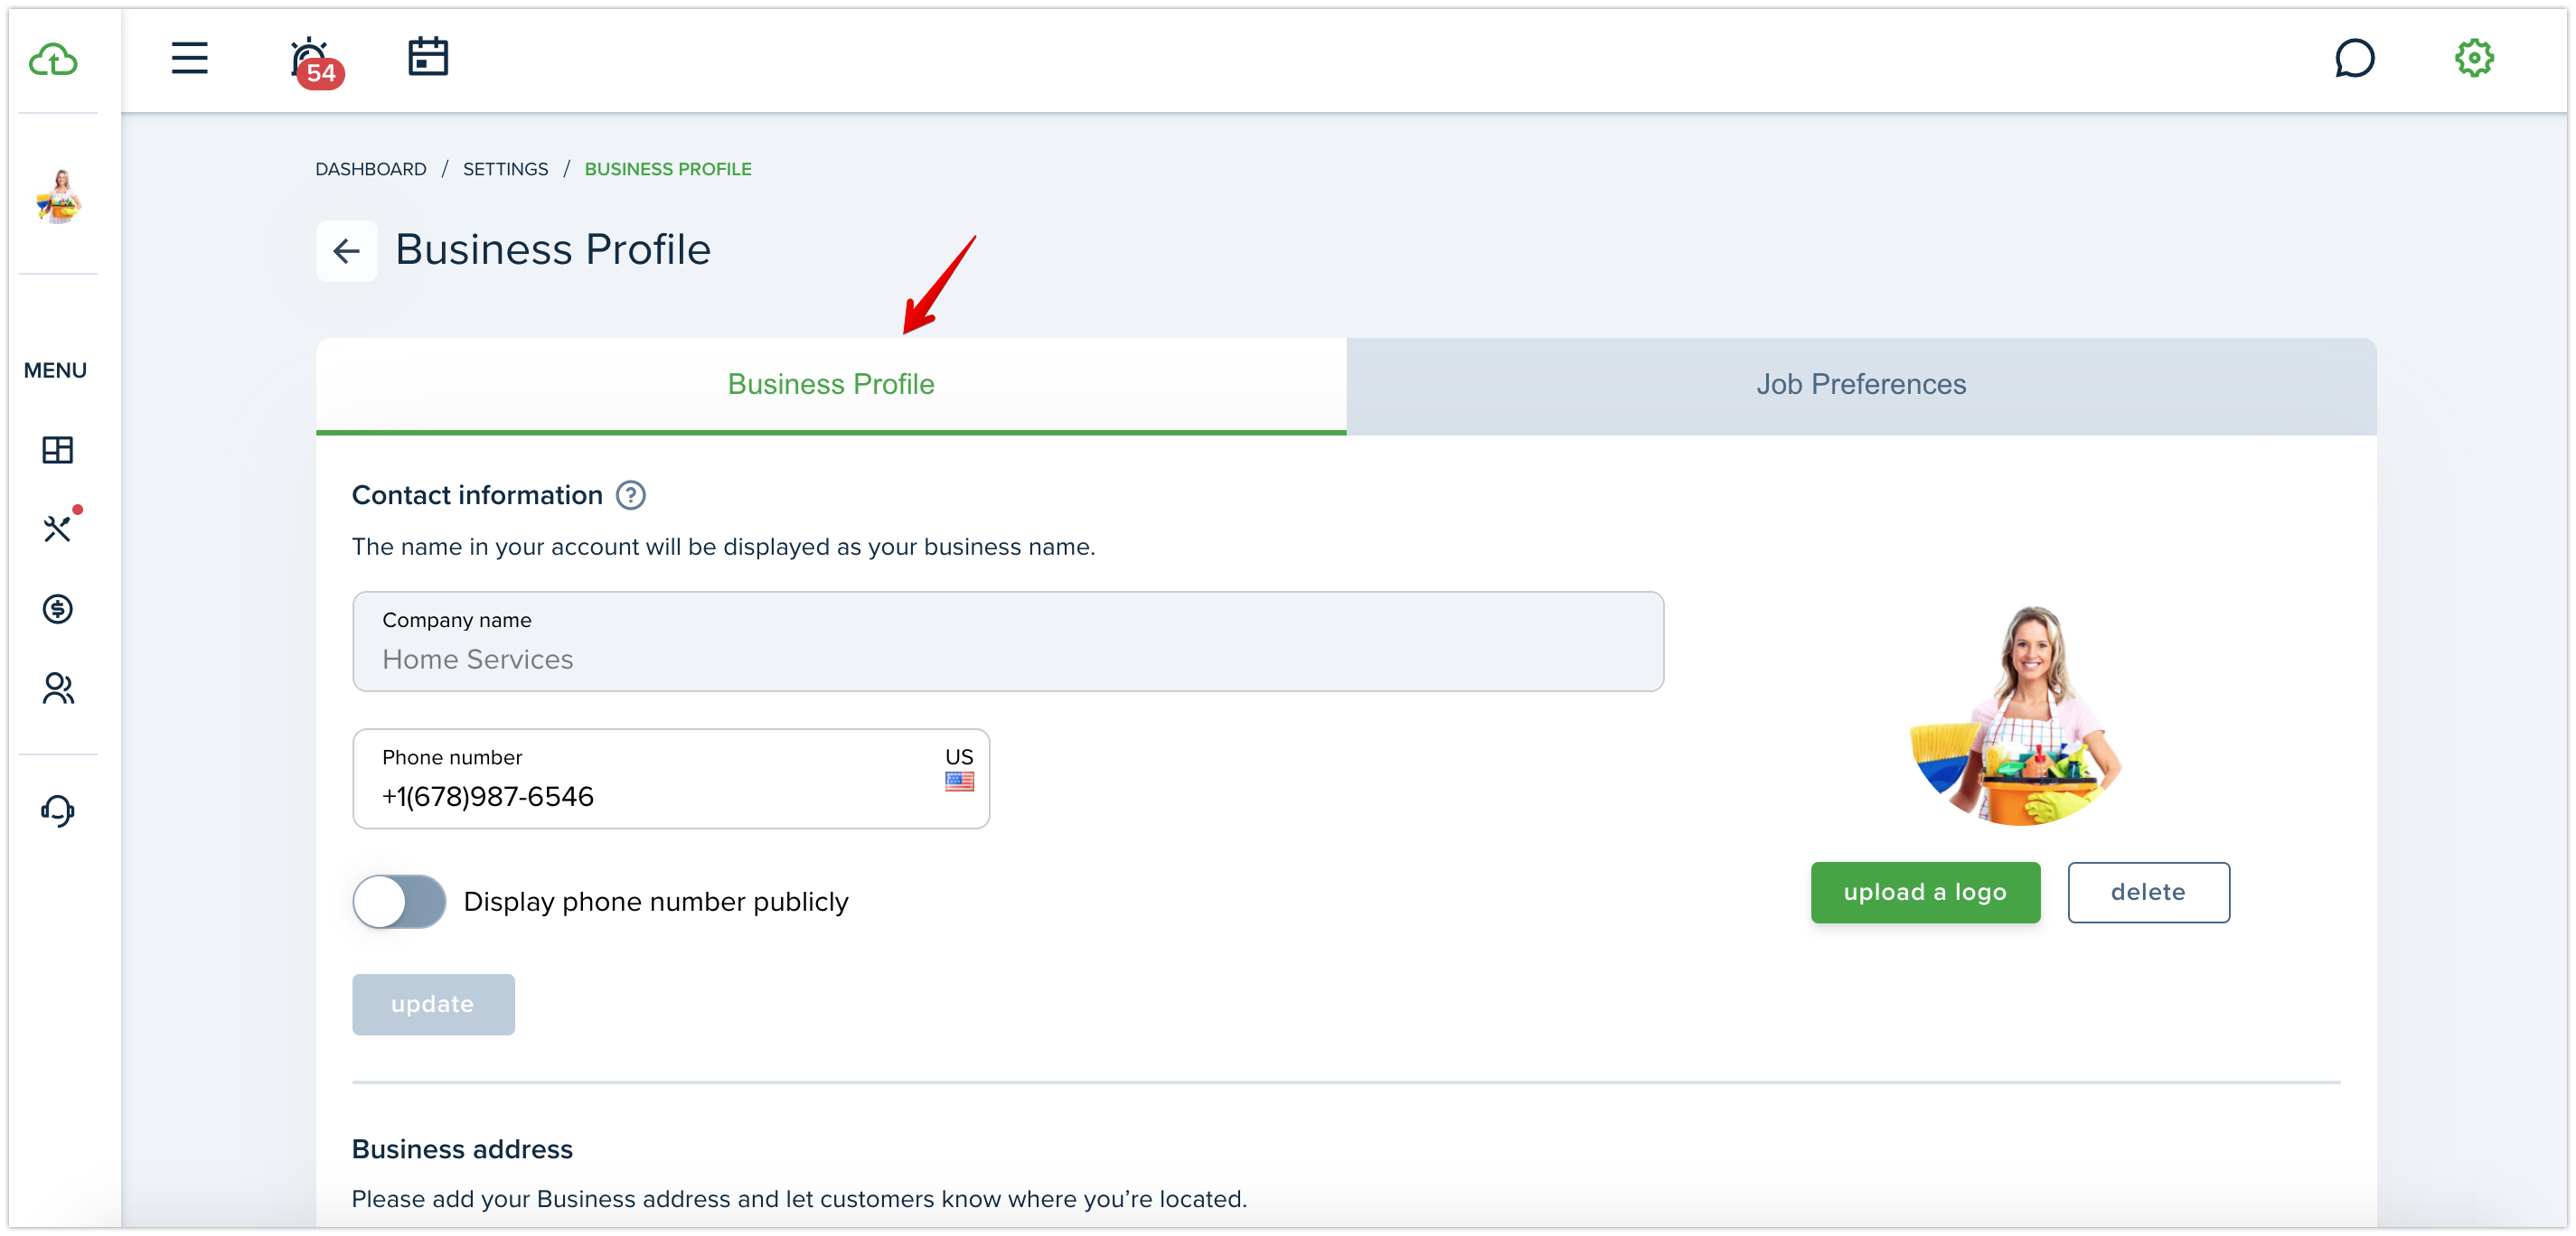Click the delete logo button
The width and height of the screenshot is (2576, 1236).
(x=2148, y=892)
